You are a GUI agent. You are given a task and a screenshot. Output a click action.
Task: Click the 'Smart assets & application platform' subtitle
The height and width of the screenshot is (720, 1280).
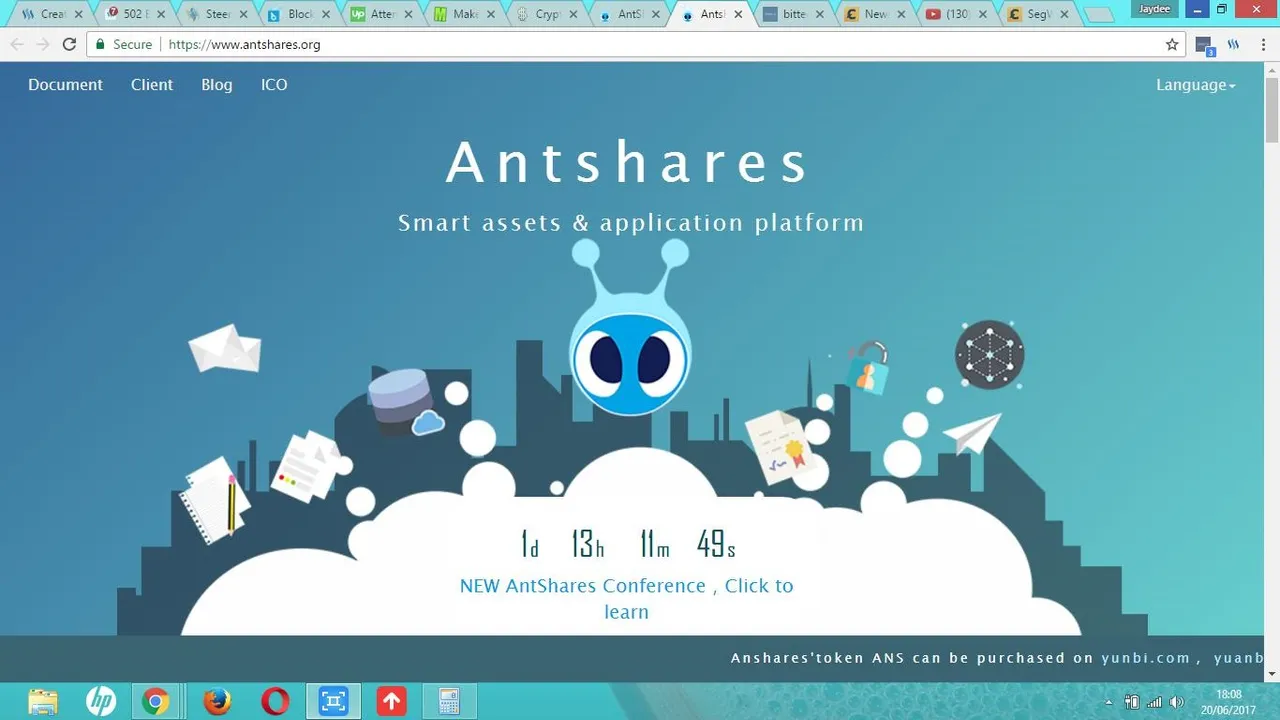click(x=631, y=223)
